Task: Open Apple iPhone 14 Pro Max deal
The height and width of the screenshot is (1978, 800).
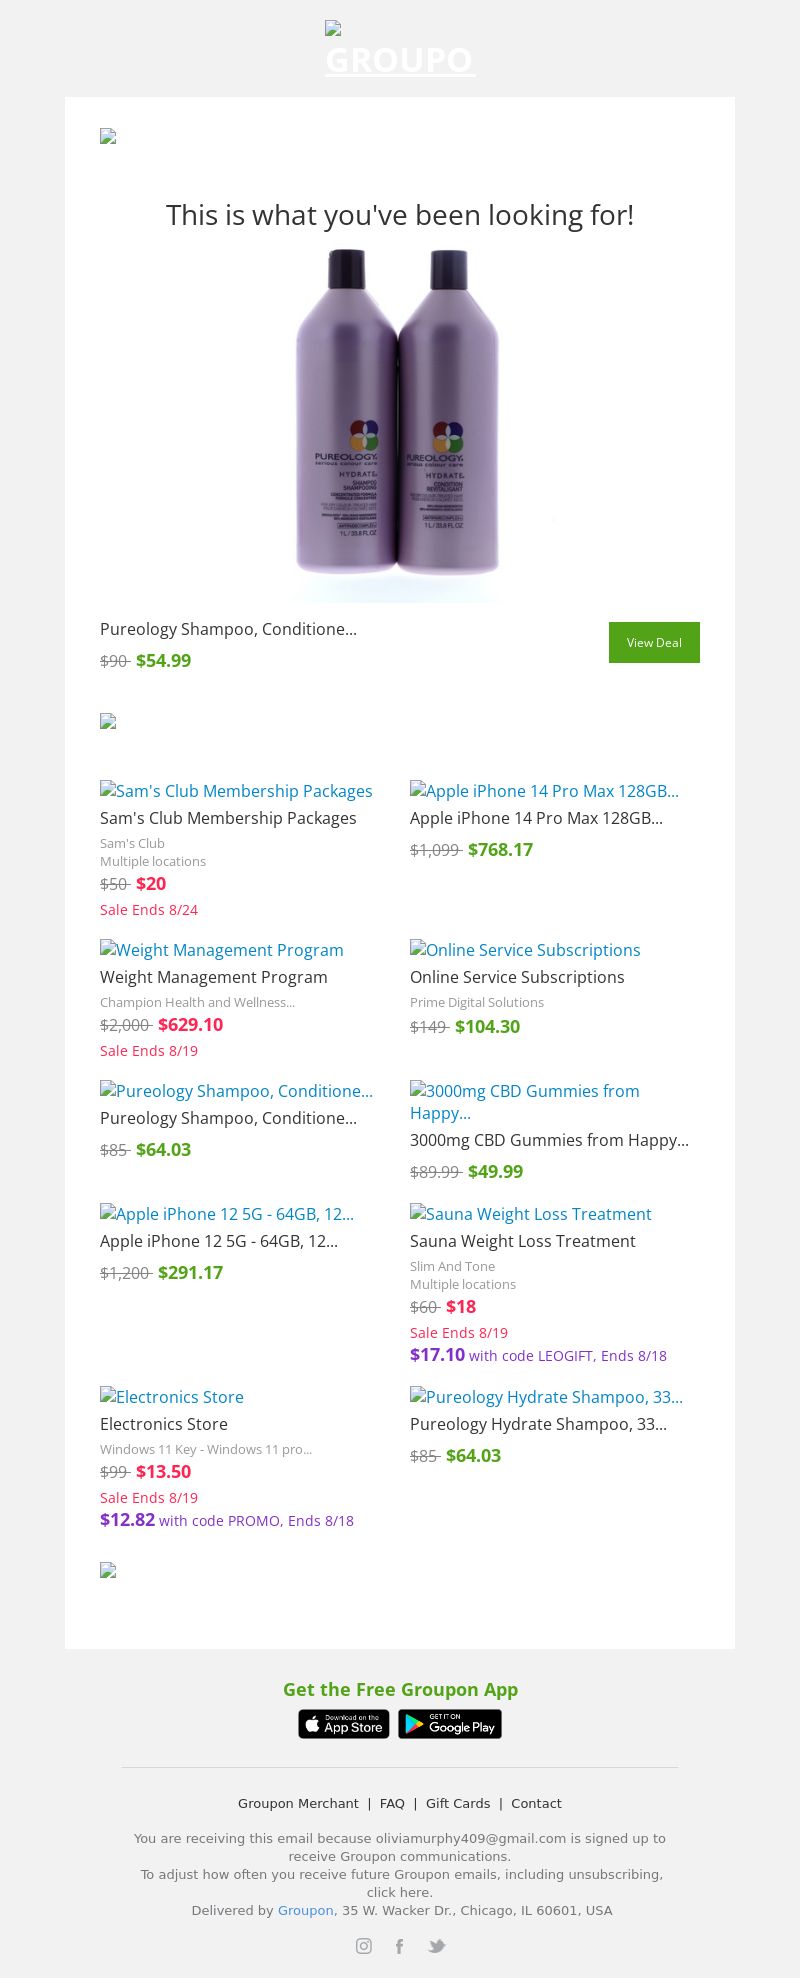Action: [x=544, y=791]
